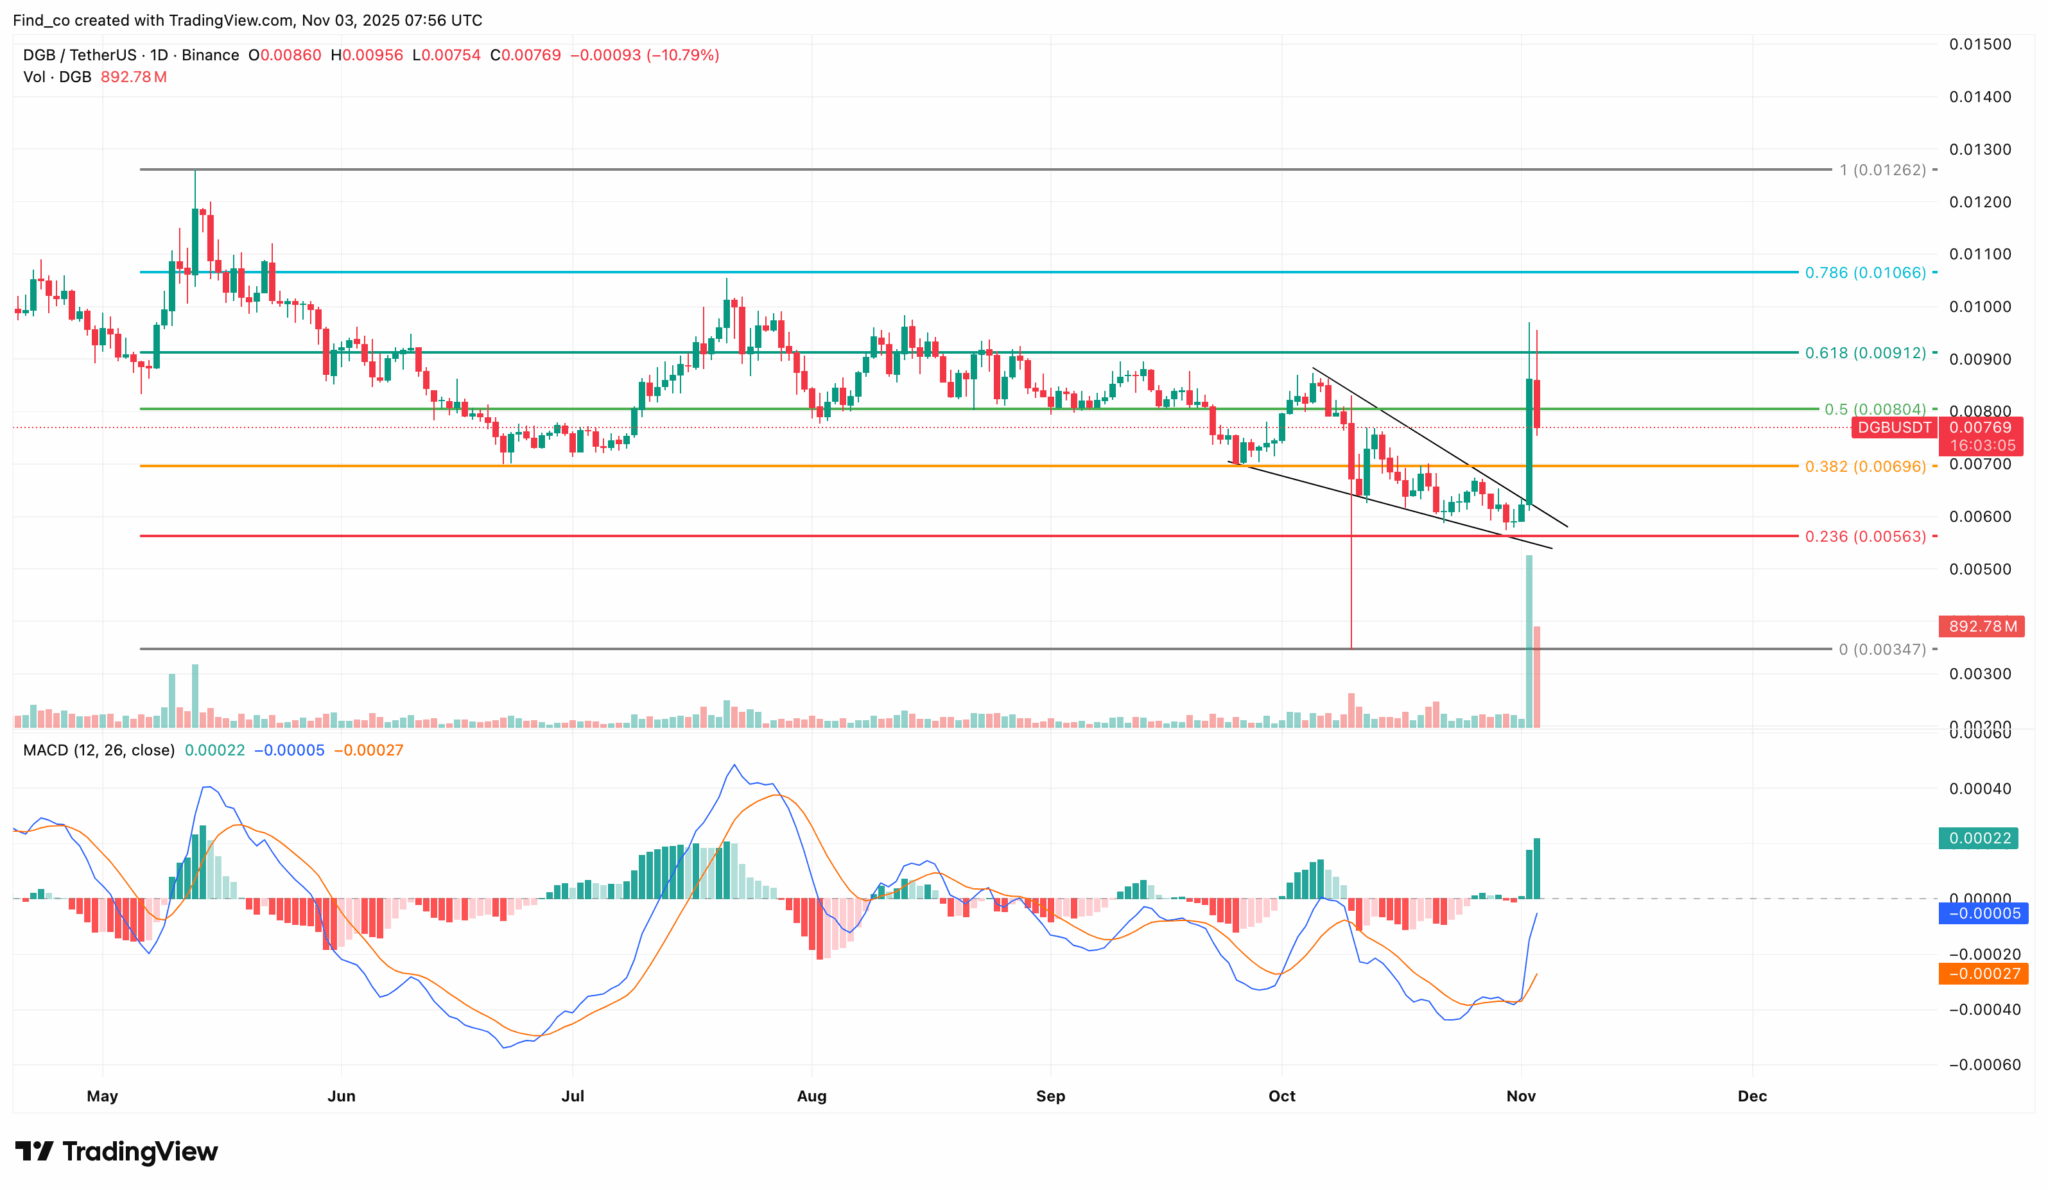
Task: Click the TradingView logo
Action: point(115,1152)
